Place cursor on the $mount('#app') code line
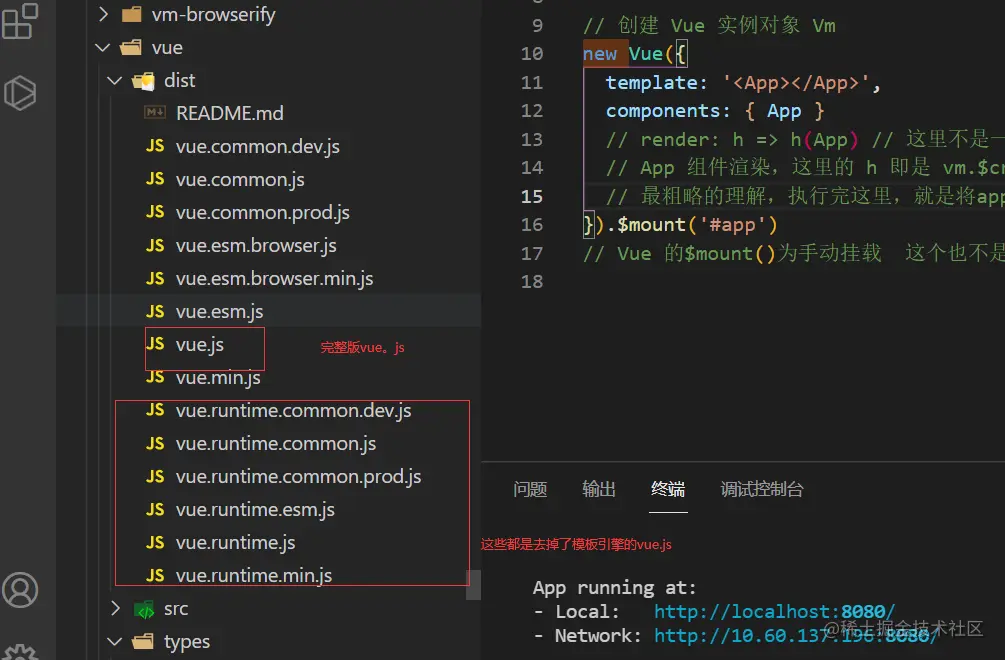1005x660 pixels. point(679,225)
